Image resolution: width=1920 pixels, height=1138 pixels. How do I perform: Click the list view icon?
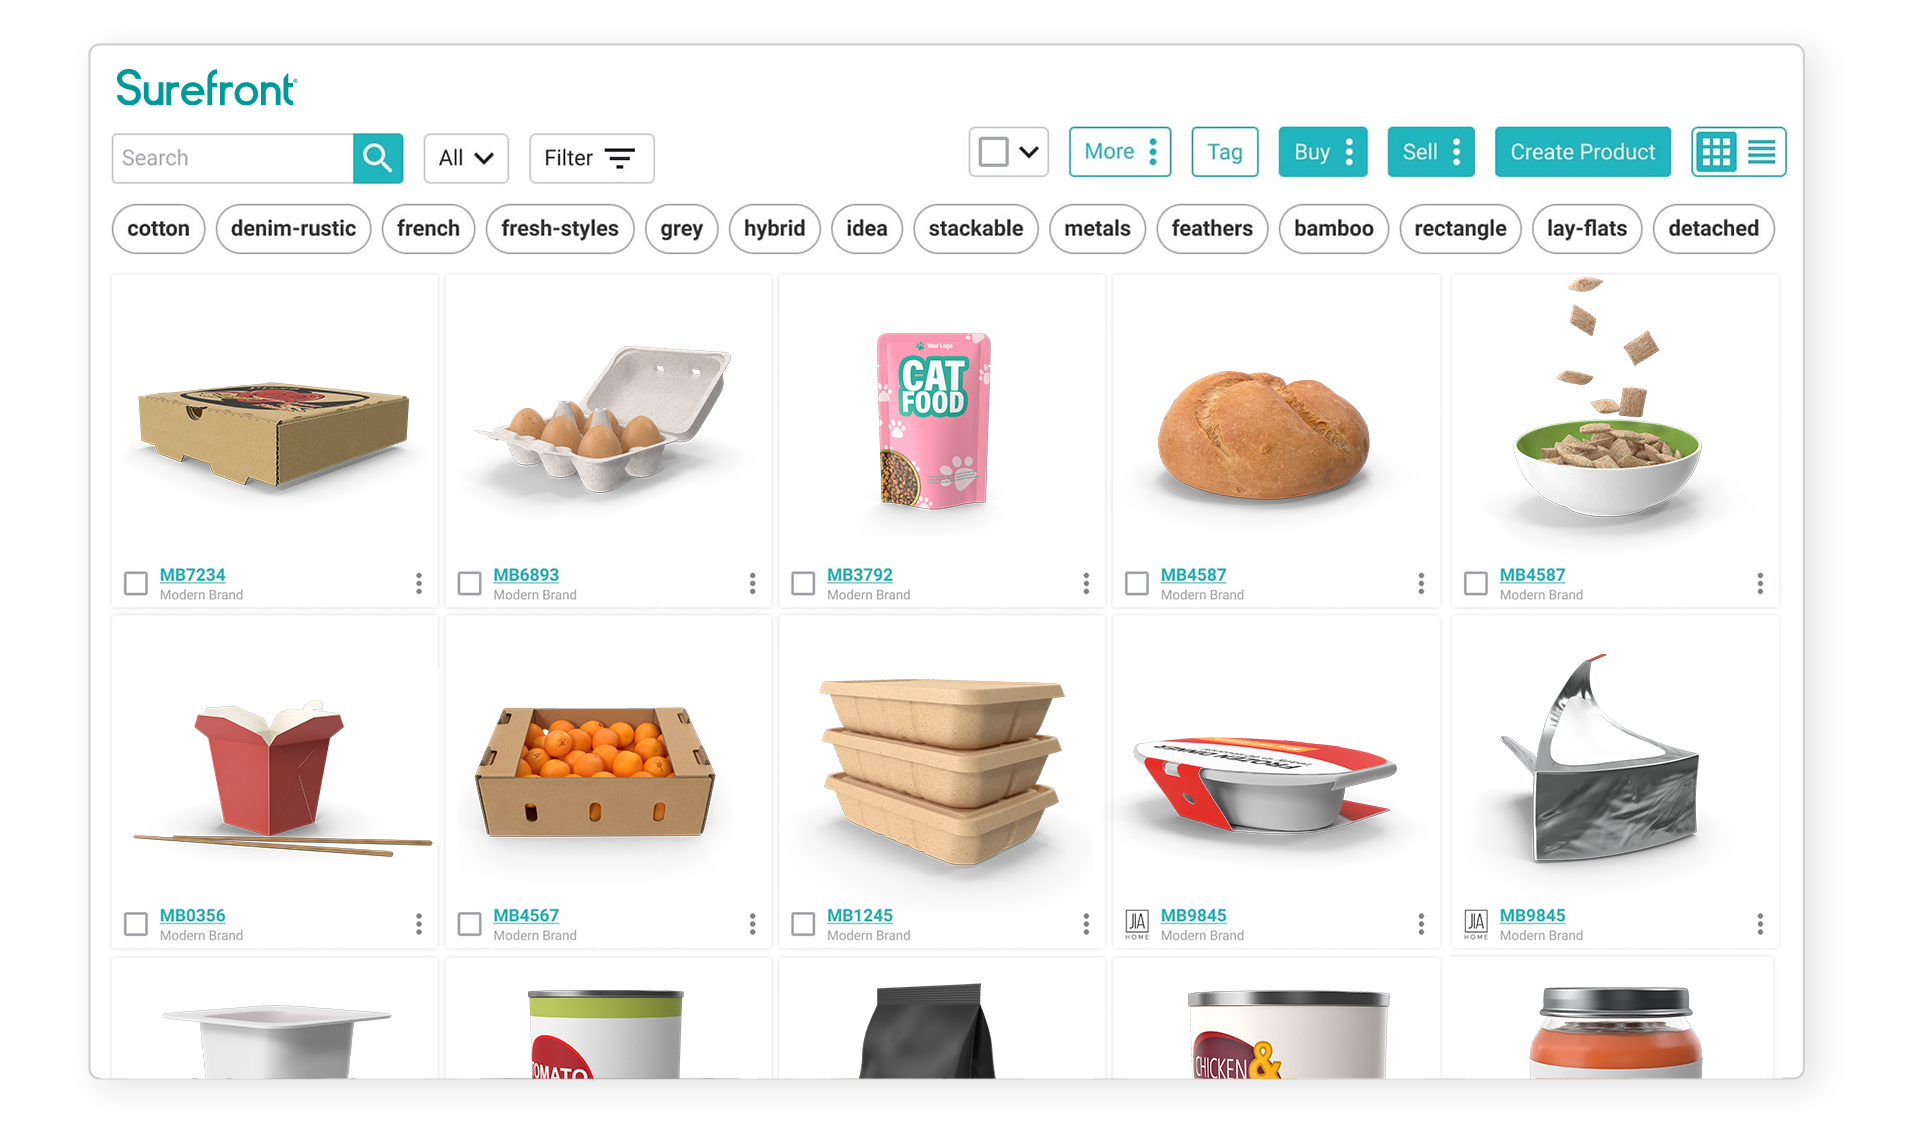click(x=1762, y=152)
